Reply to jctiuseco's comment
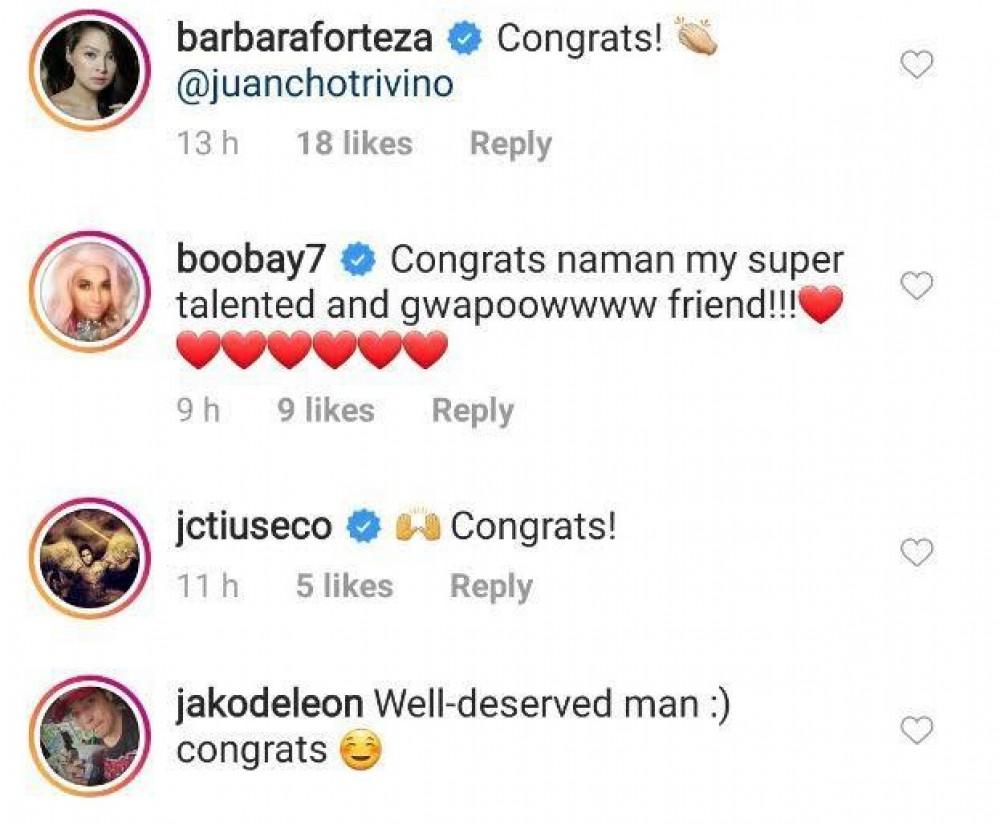The width and height of the screenshot is (1000, 825). pos(491,586)
